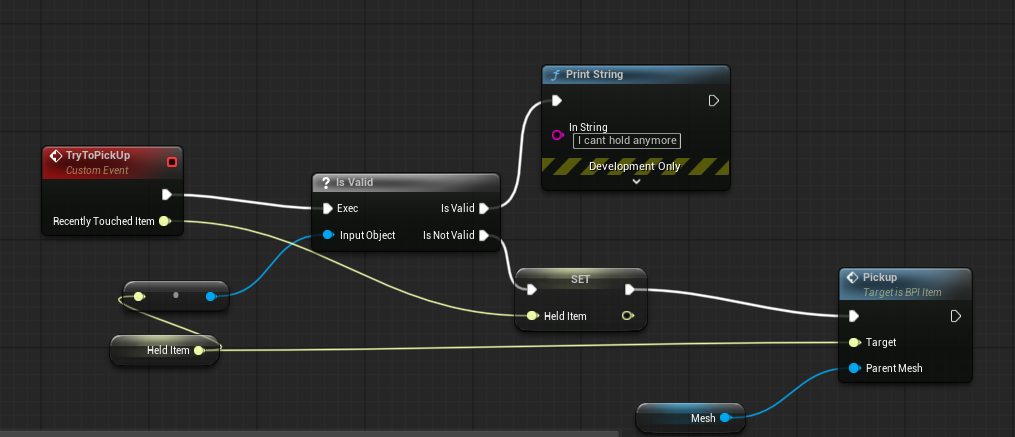Select the TryToPickUp execution output pin

[x=166, y=194]
